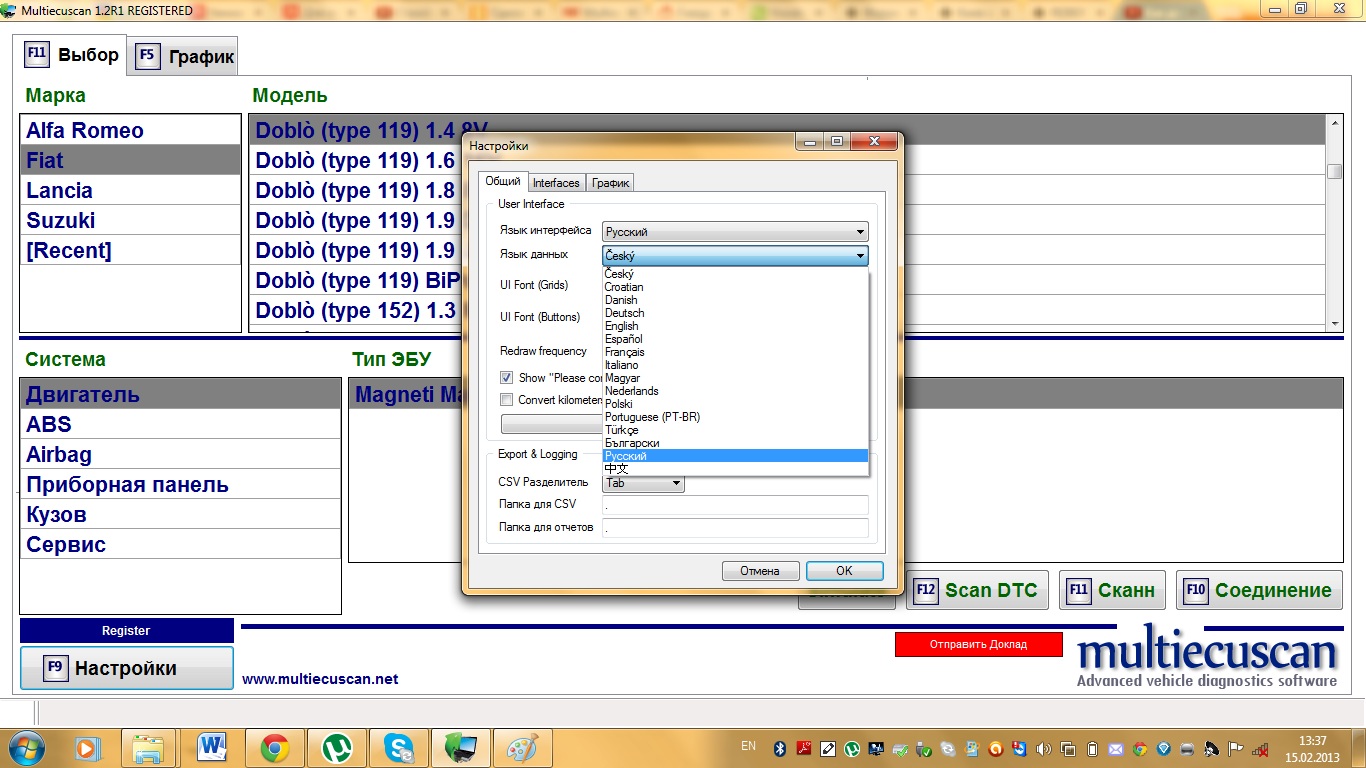Expand the Язык интерфейса dropdown
This screenshot has height=768, width=1366.
735,232
